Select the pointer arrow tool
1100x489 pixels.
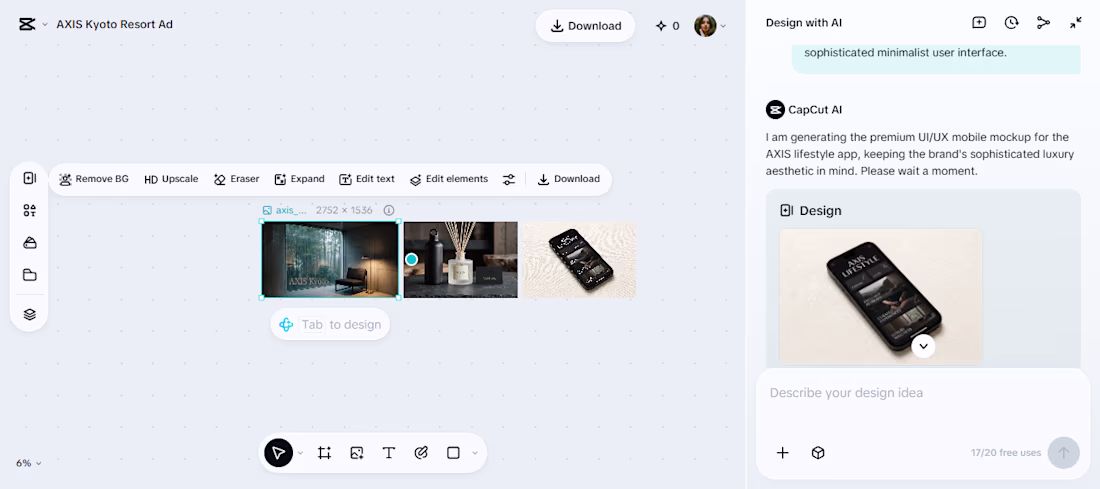pyautogui.click(x=279, y=453)
